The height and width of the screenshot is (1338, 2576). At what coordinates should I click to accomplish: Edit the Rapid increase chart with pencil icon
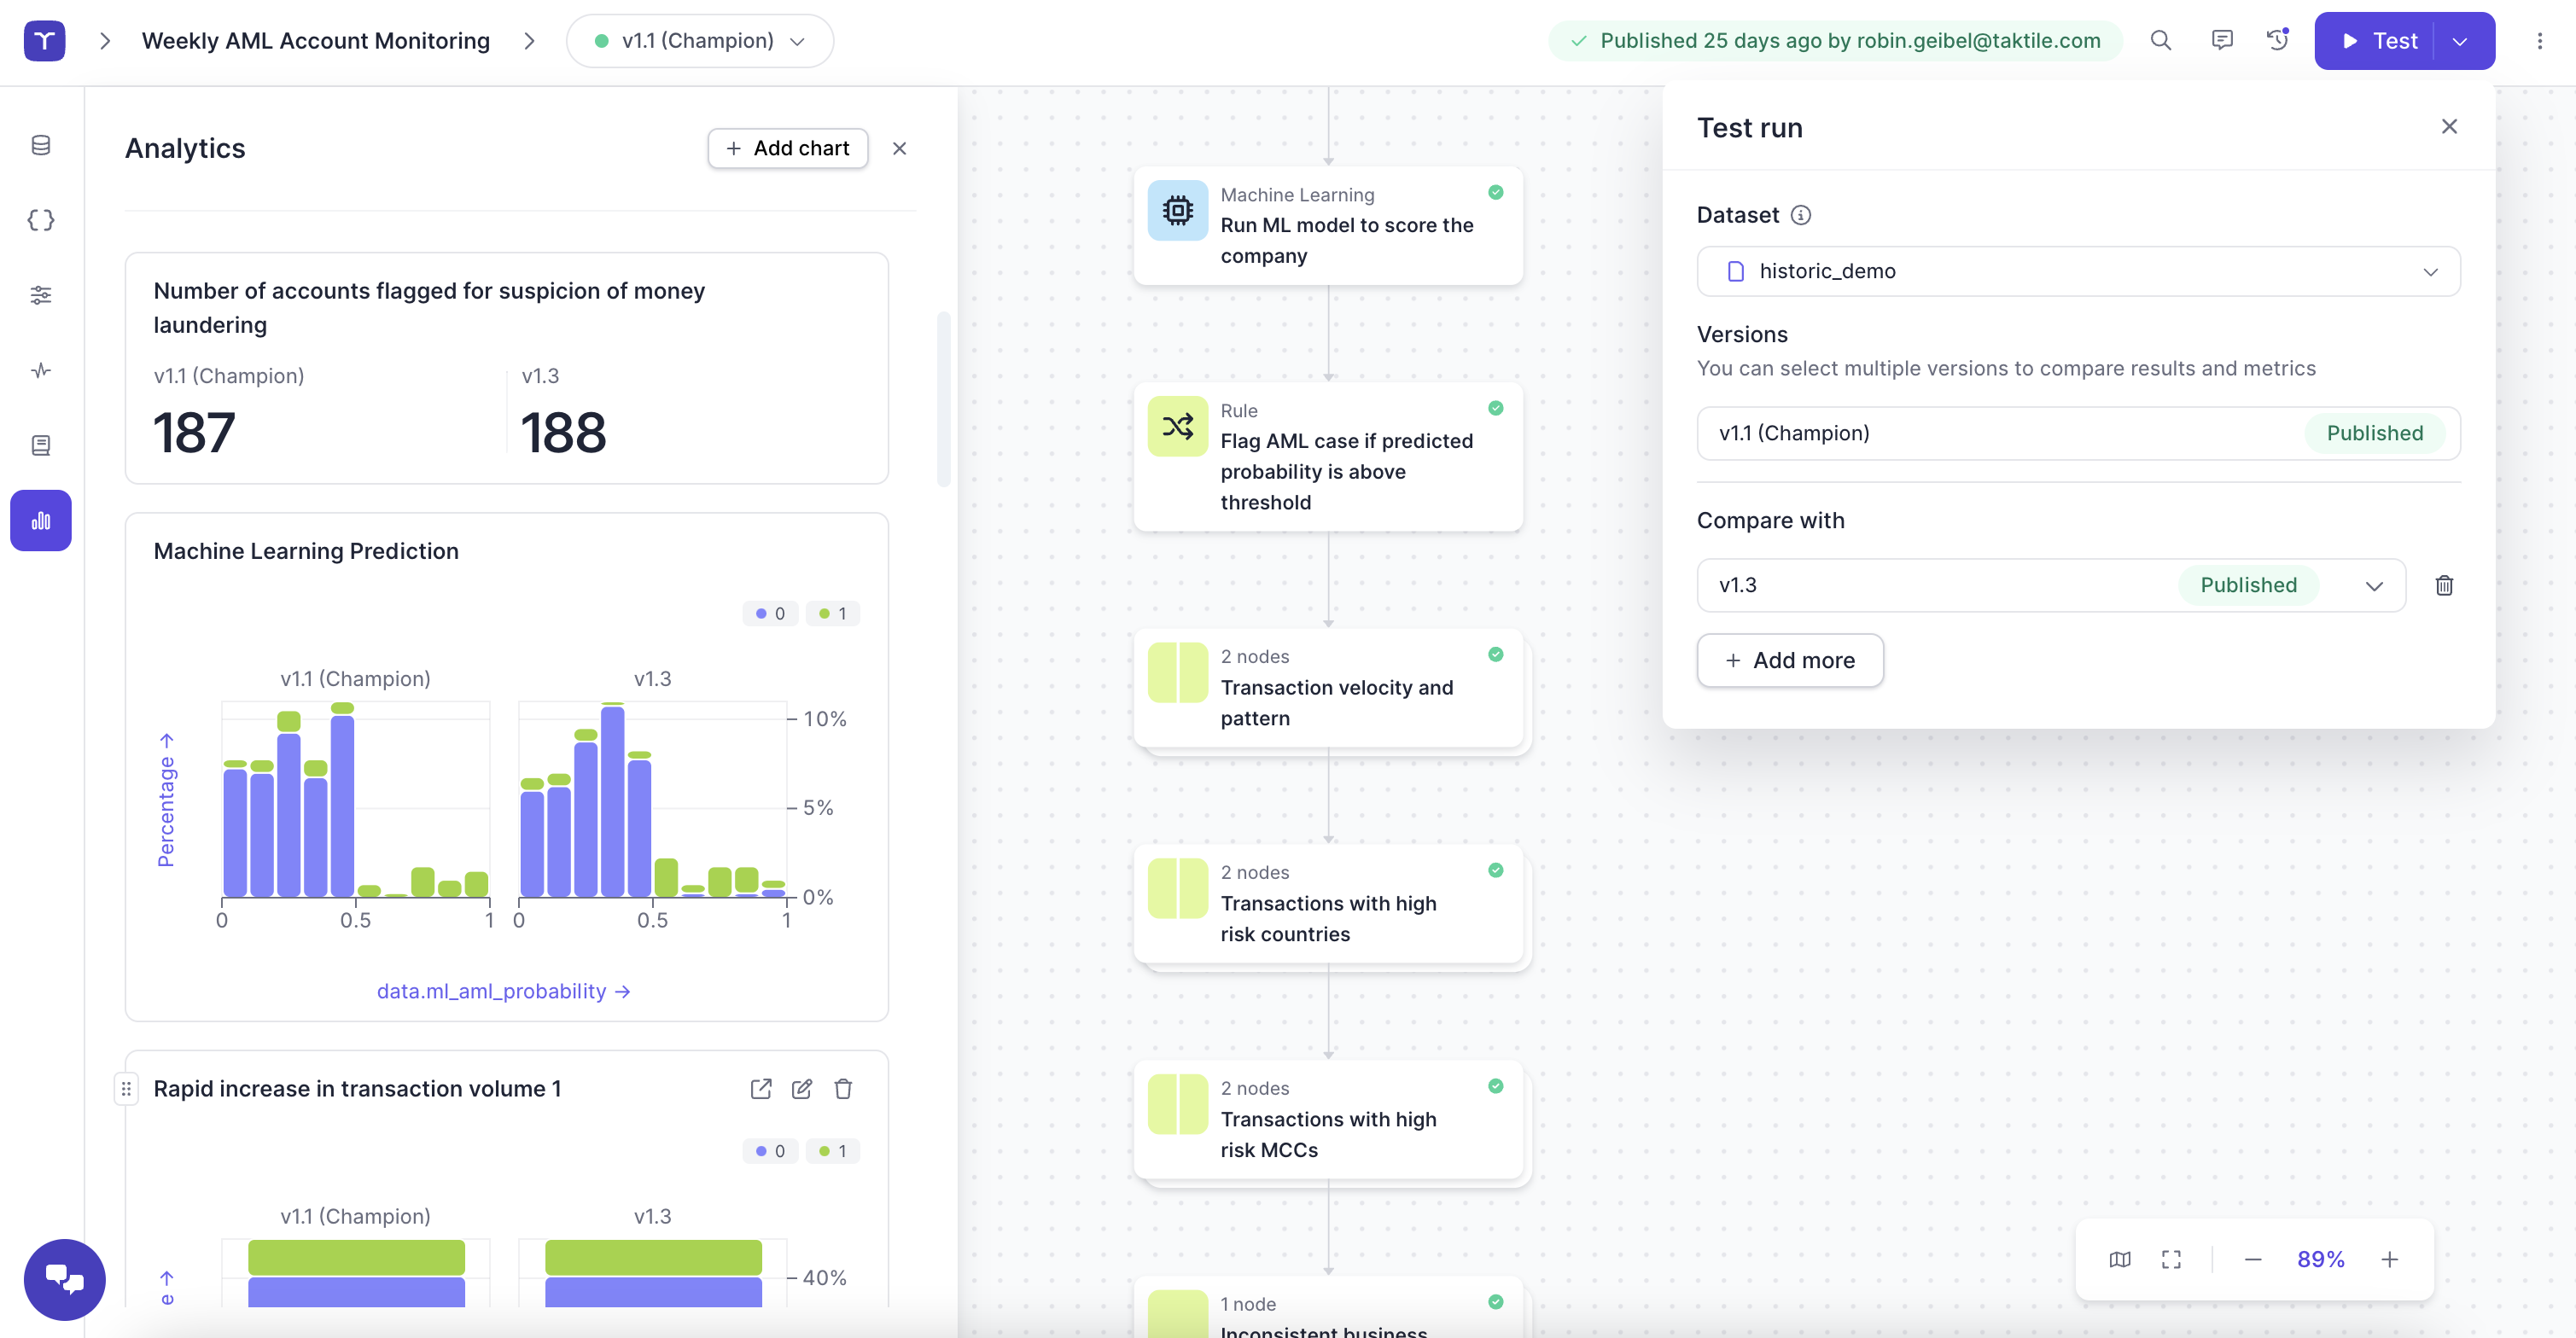click(x=801, y=1088)
